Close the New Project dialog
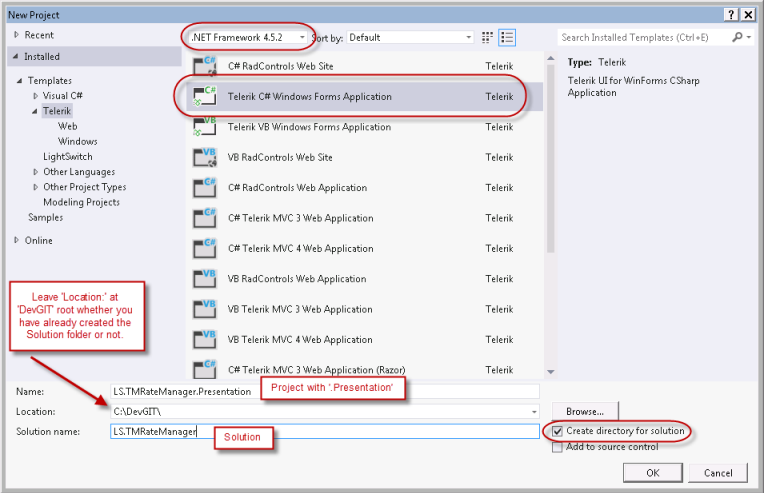 748,15
